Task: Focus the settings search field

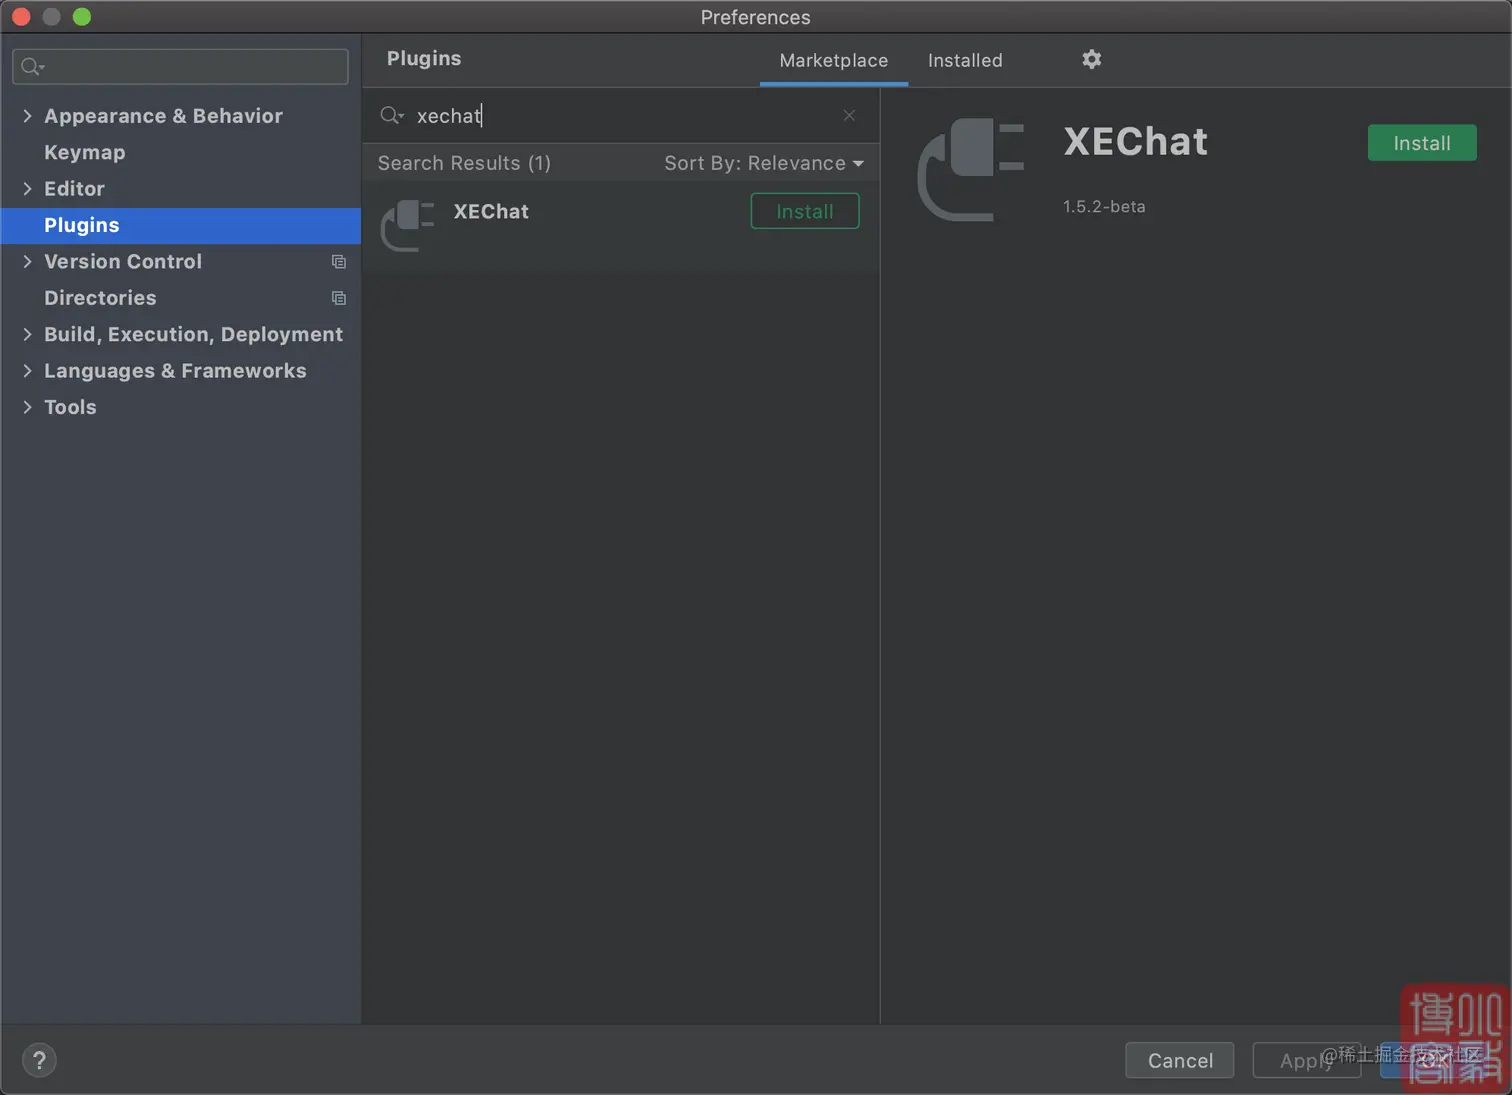Action: 180,67
